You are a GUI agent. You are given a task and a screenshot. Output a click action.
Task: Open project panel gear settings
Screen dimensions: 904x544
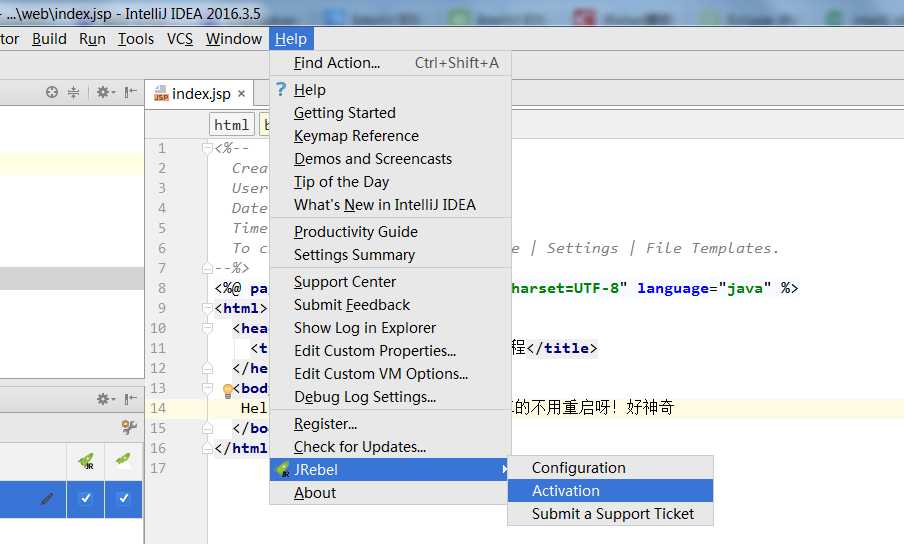click(x=106, y=92)
